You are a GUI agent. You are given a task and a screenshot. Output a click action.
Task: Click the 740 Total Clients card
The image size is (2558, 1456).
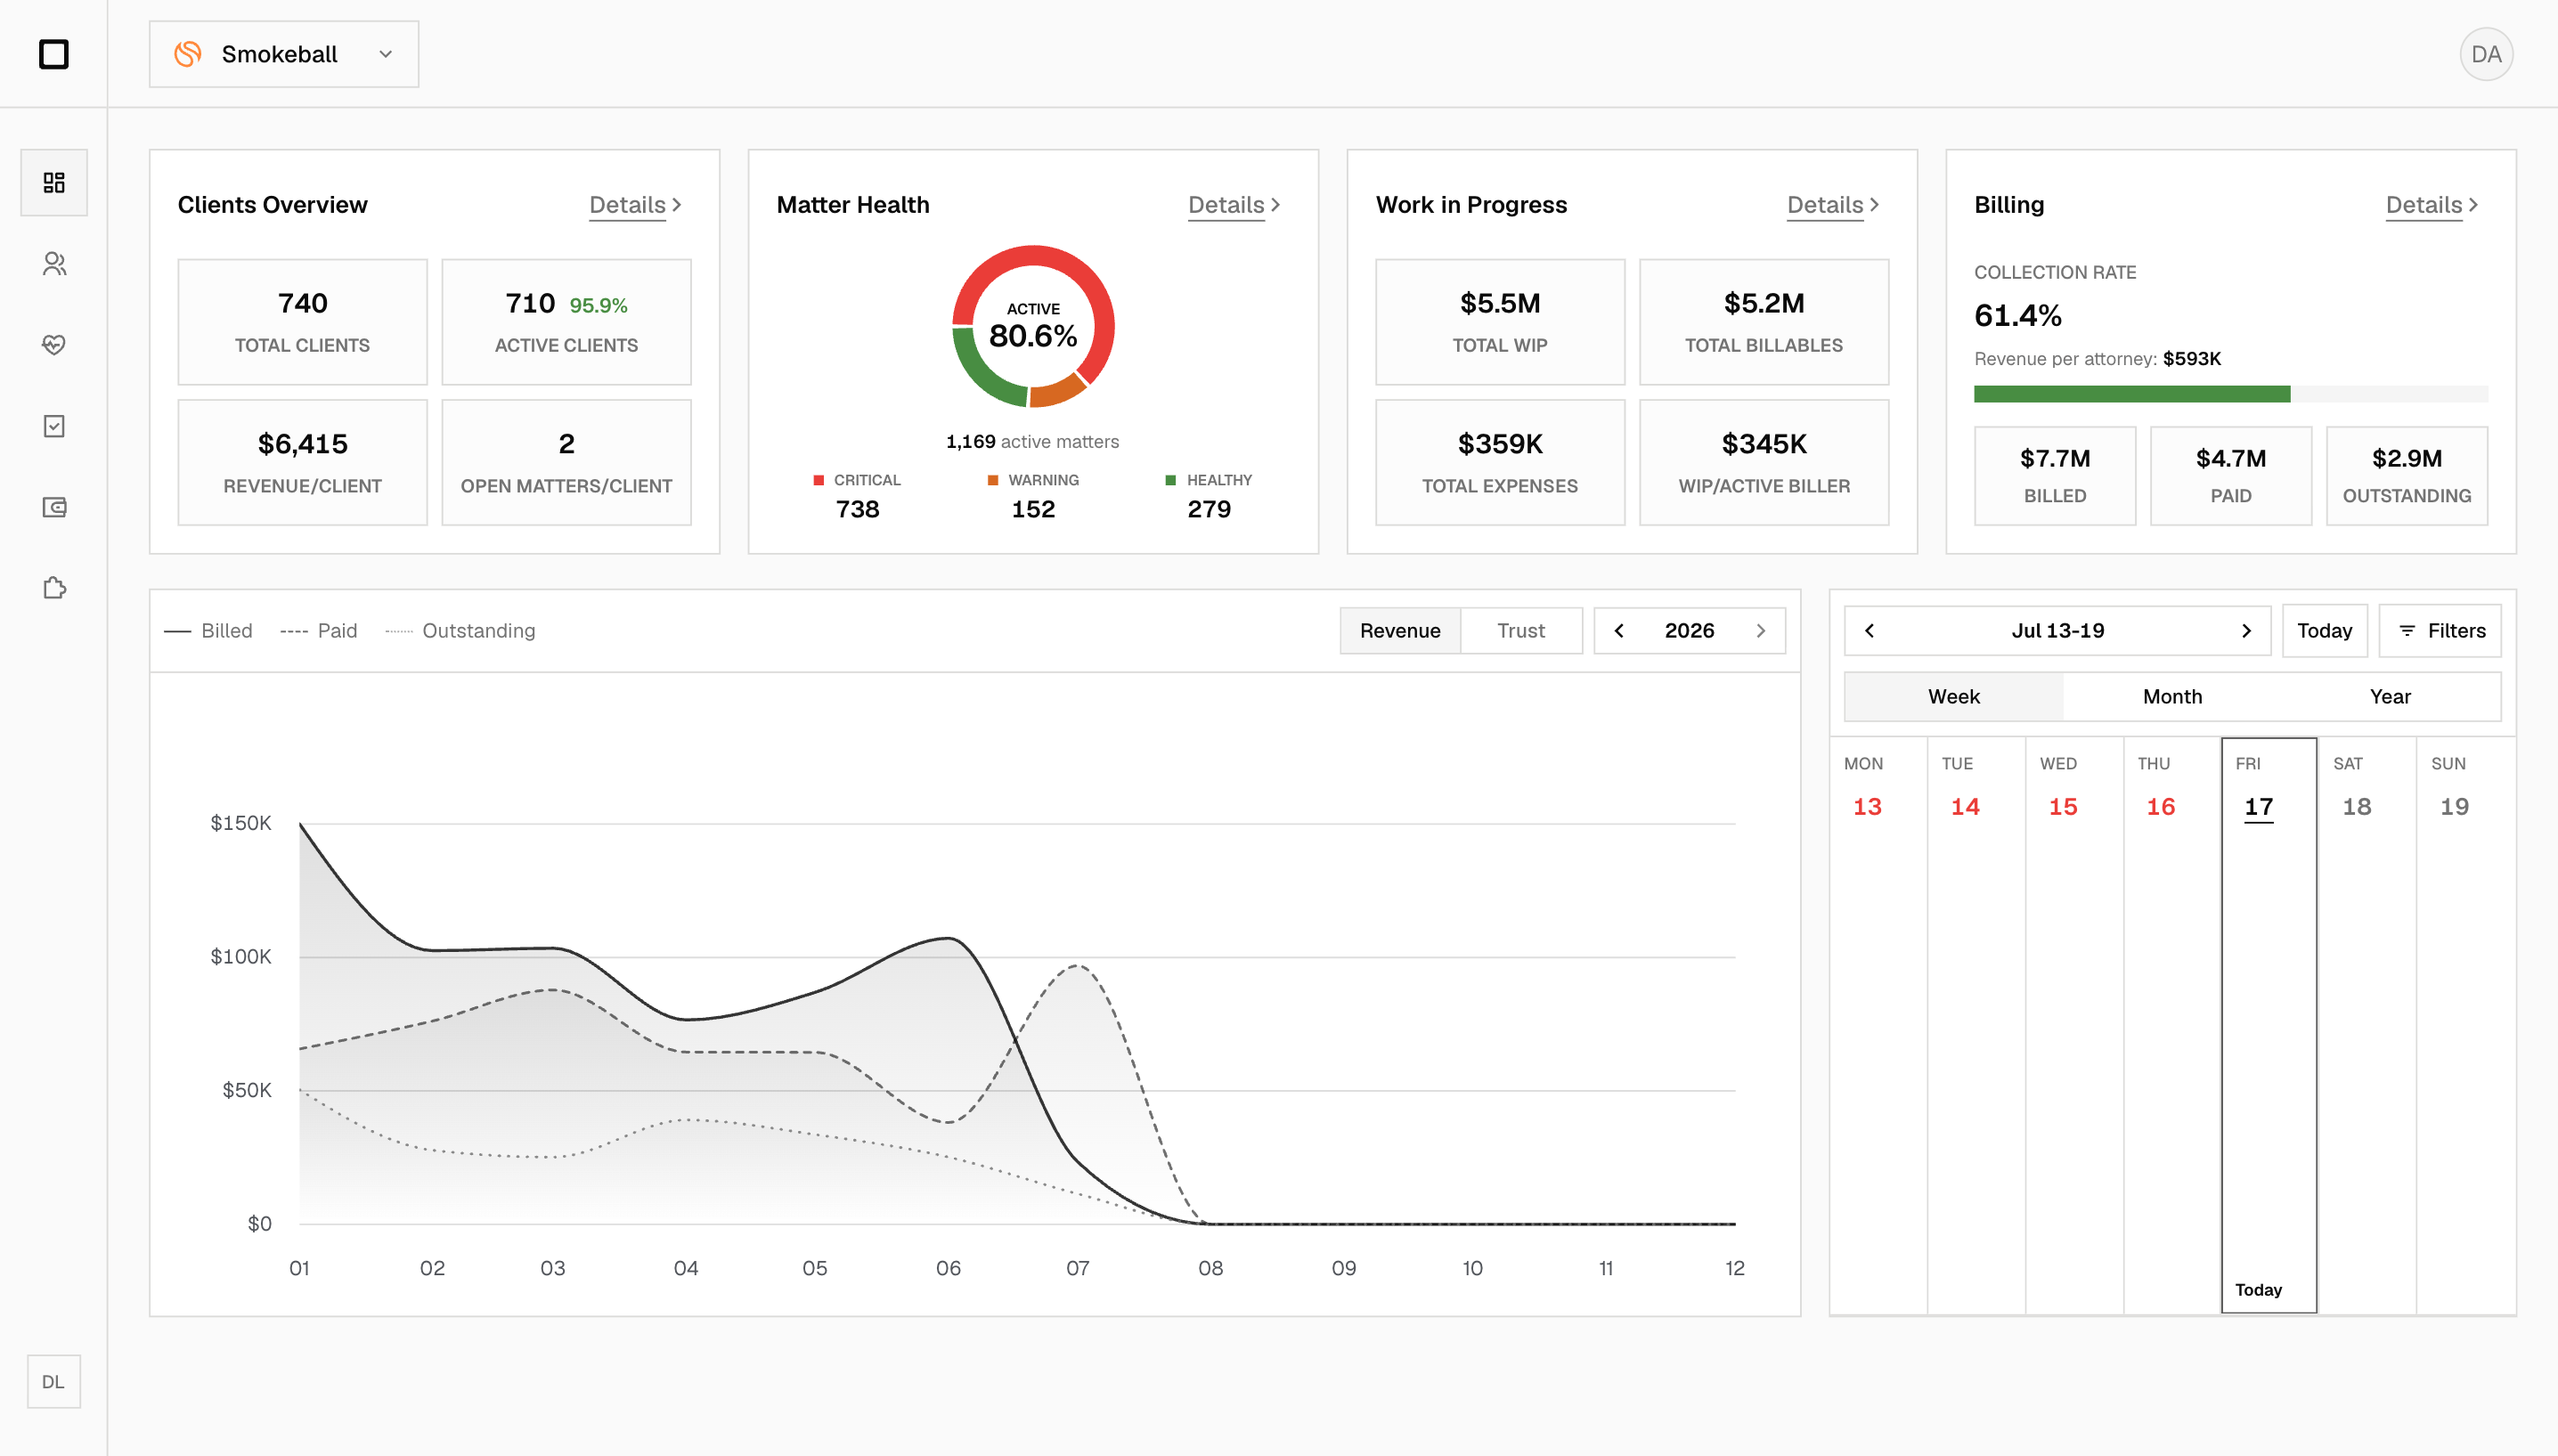(x=302, y=322)
